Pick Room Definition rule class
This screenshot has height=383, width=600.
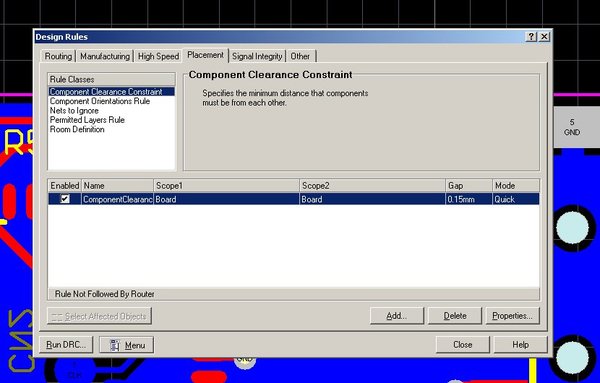77,129
